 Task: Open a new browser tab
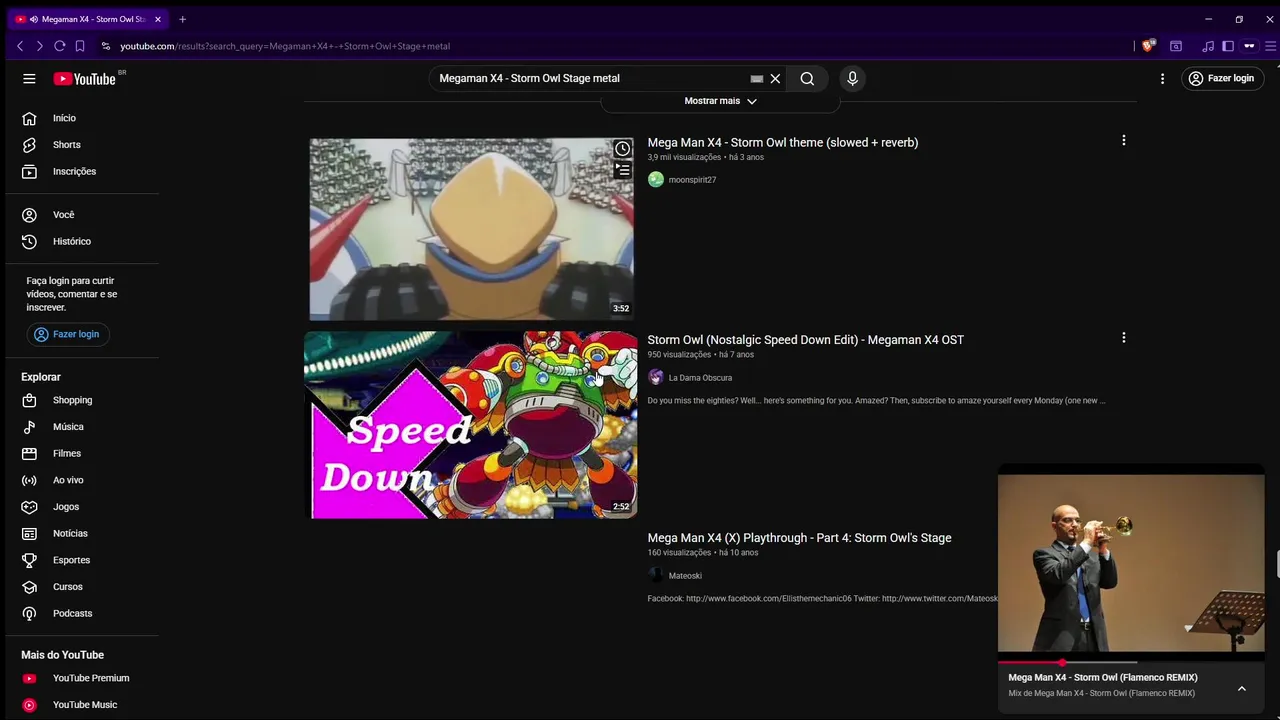click(182, 19)
